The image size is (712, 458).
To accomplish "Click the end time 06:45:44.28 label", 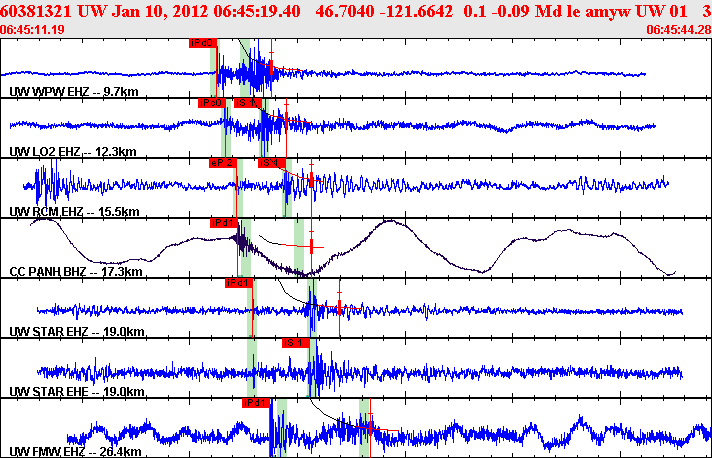I will pos(678,30).
